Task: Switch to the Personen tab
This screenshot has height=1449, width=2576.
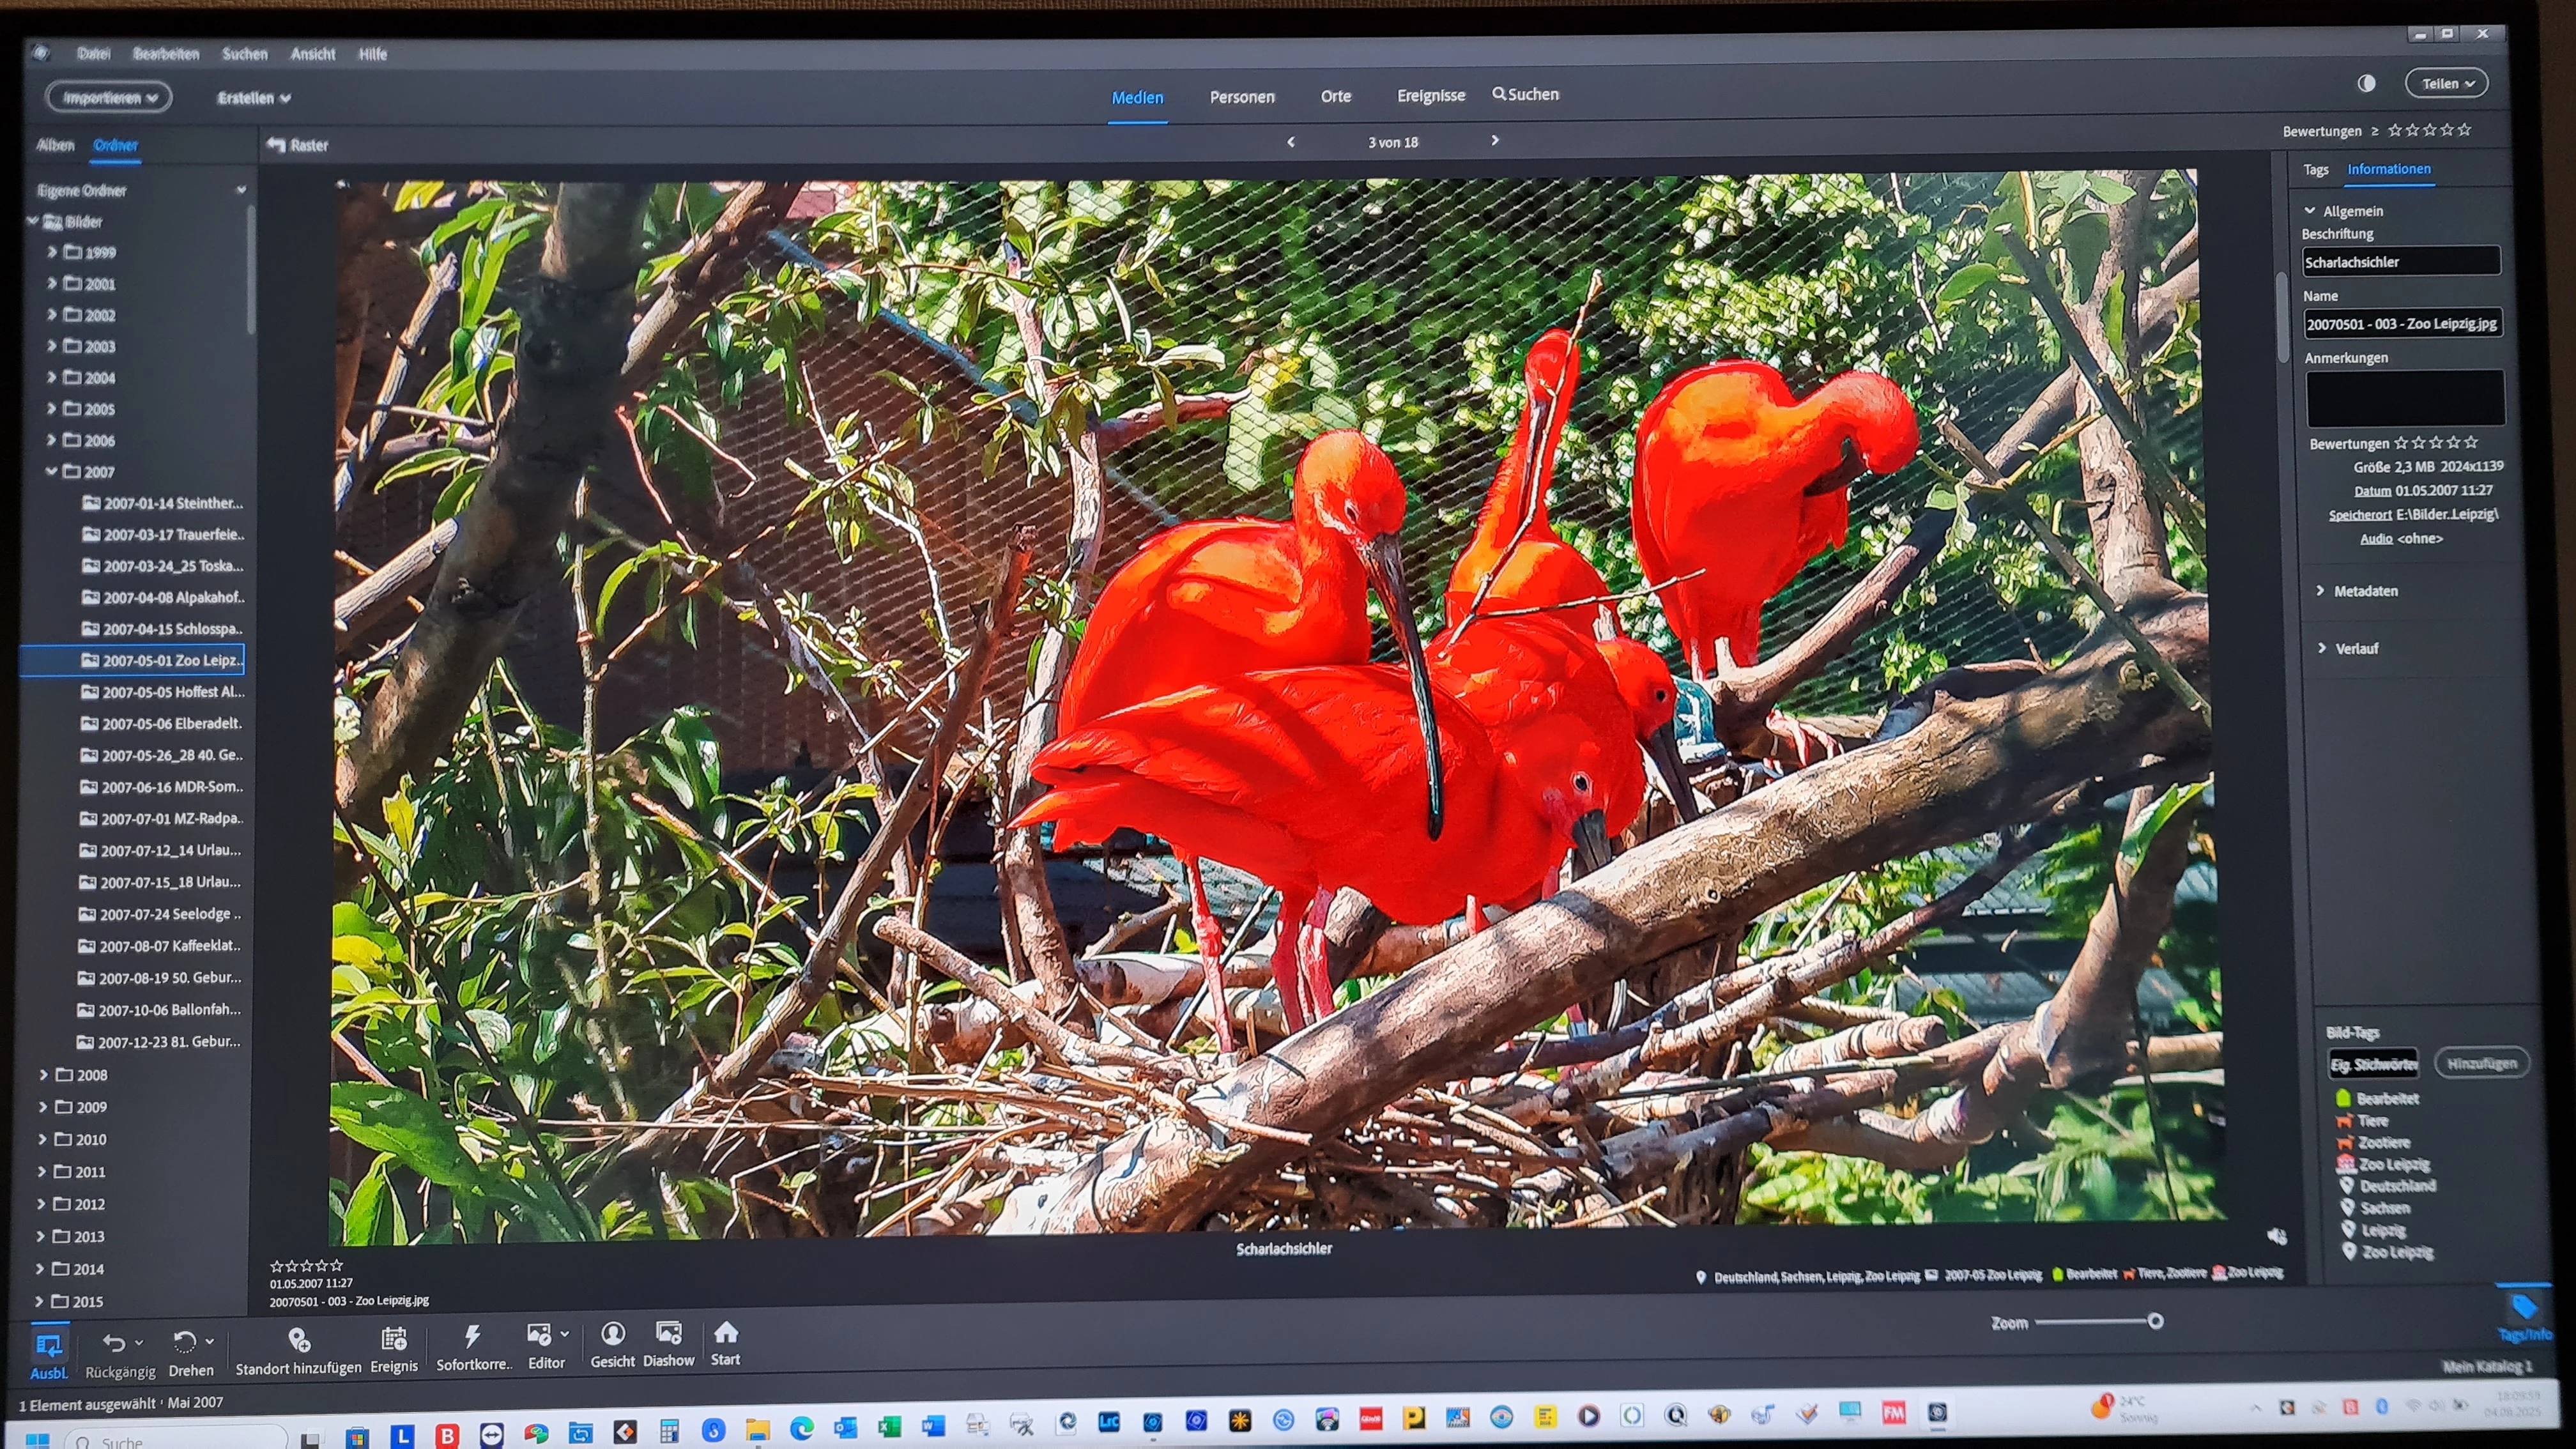Action: [1241, 97]
